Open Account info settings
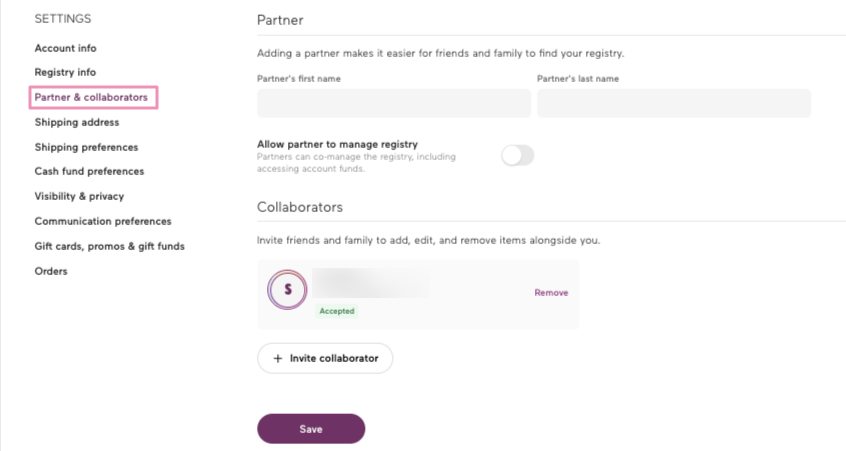 pos(66,48)
